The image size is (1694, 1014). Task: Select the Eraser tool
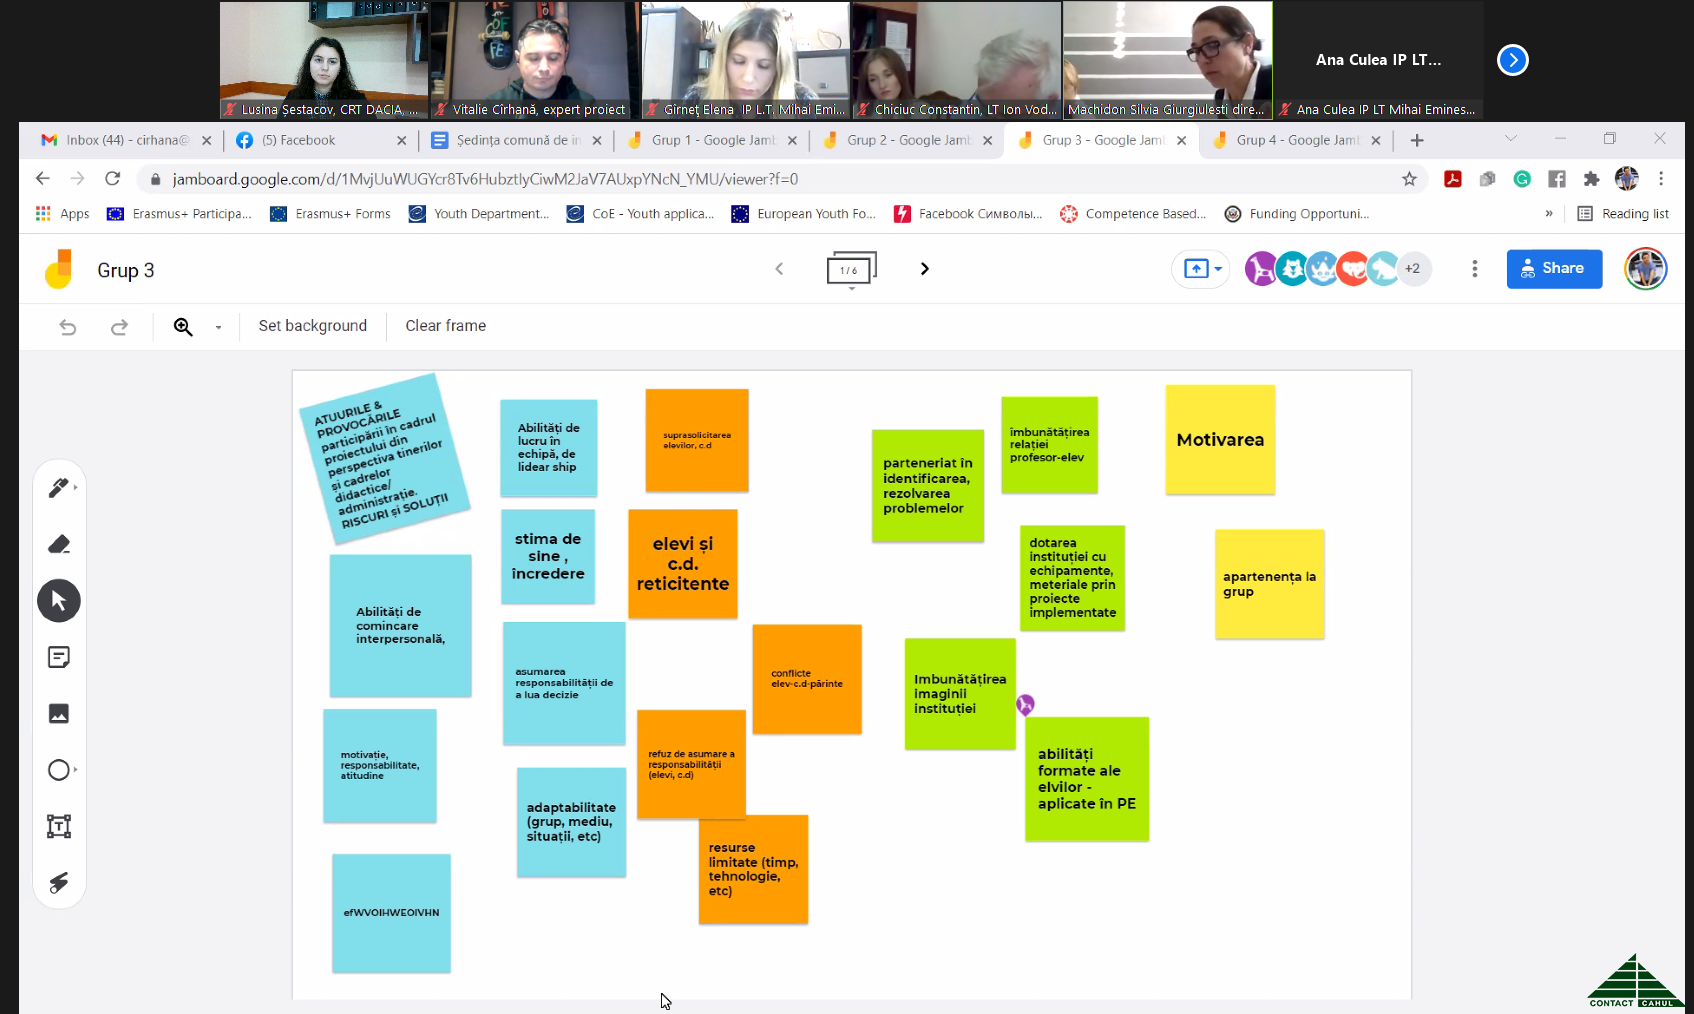point(59,544)
